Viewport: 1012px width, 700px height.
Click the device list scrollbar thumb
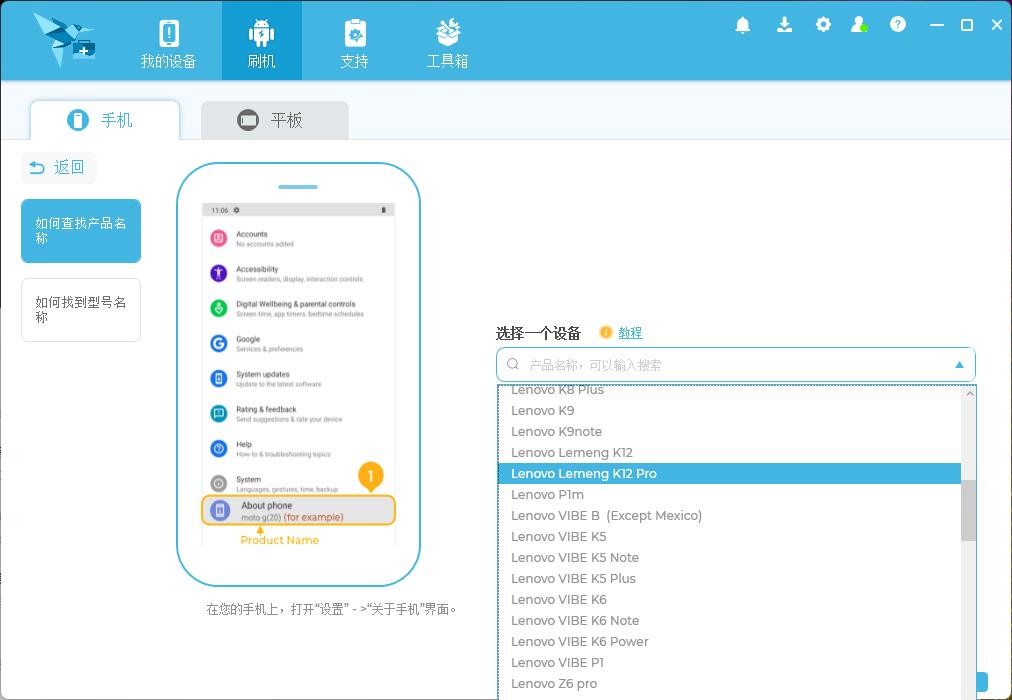(968, 511)
